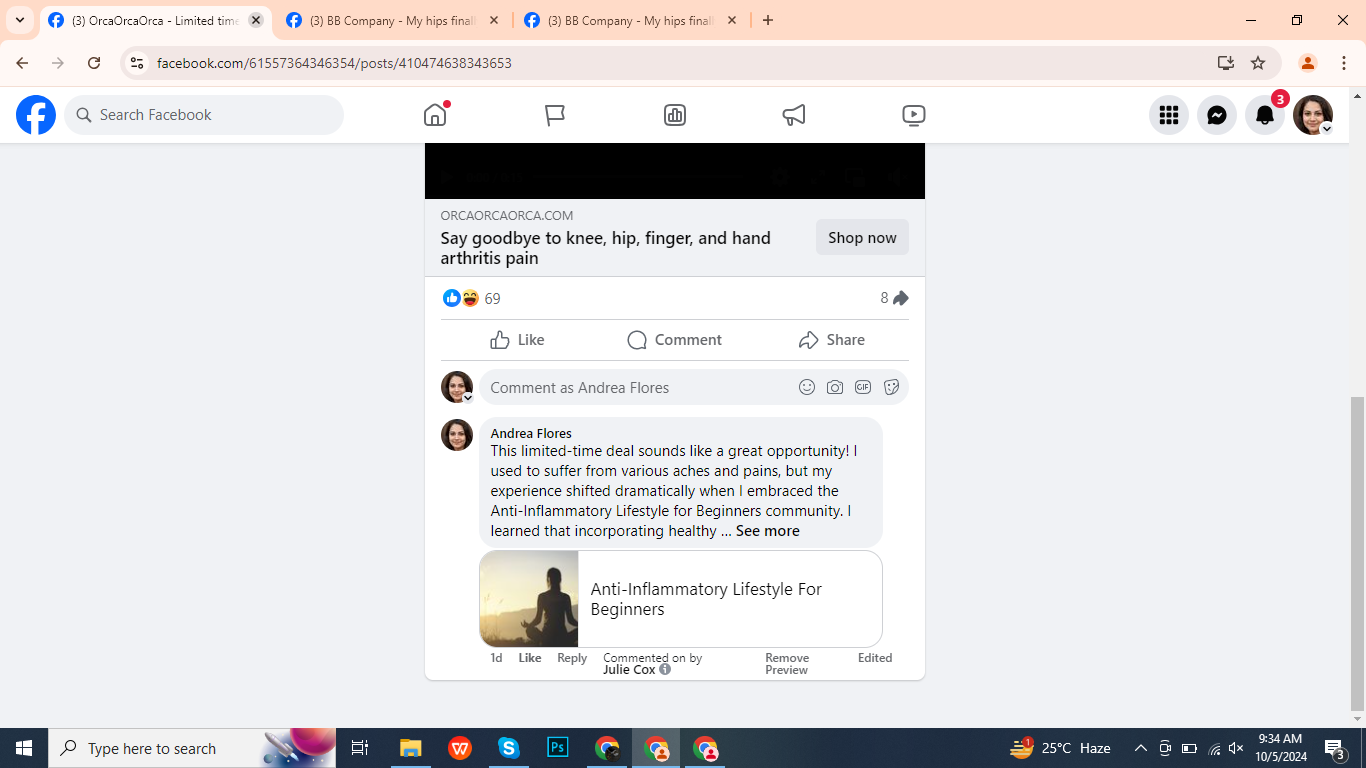Viewport: 1366px width, 768px height.
Task: Open the Anti-Inflammatory Lifestyle For Beginners preview title
Action: pos(706,599)
